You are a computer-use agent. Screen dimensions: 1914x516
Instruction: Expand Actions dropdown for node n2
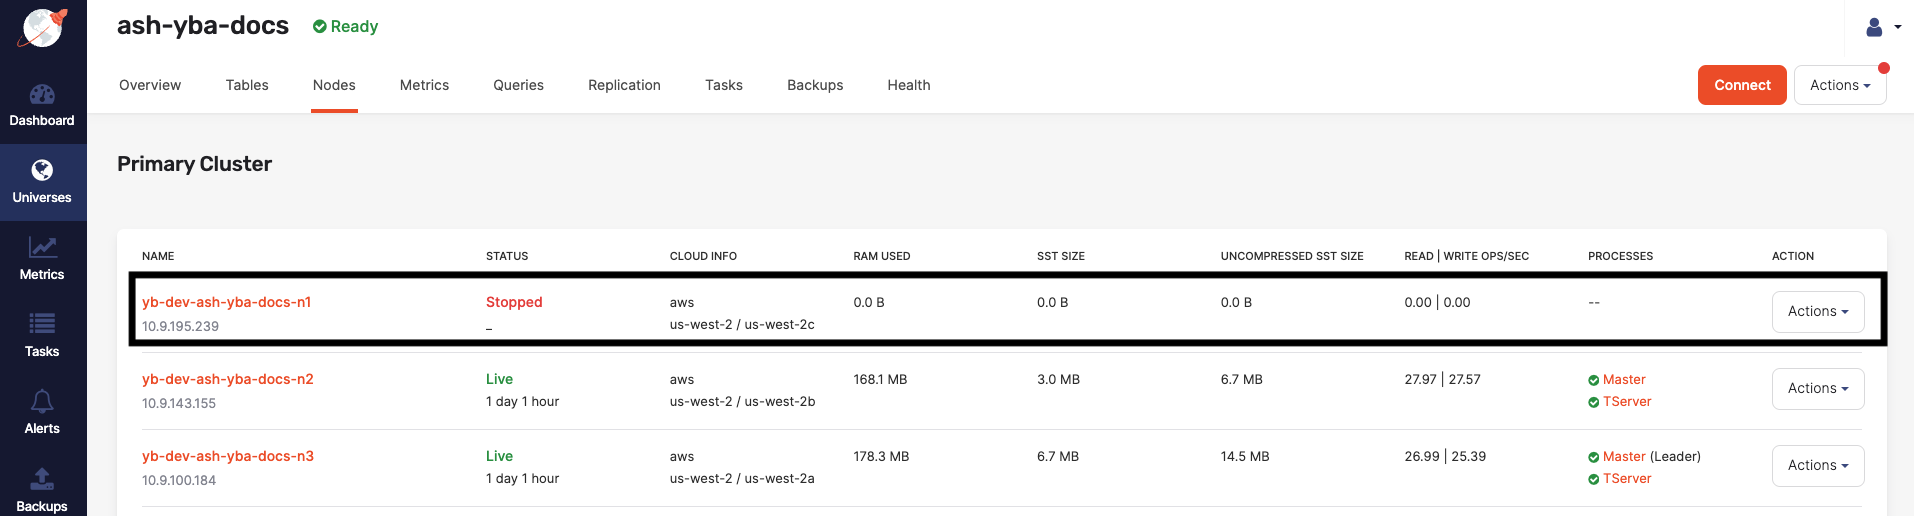1817,389
